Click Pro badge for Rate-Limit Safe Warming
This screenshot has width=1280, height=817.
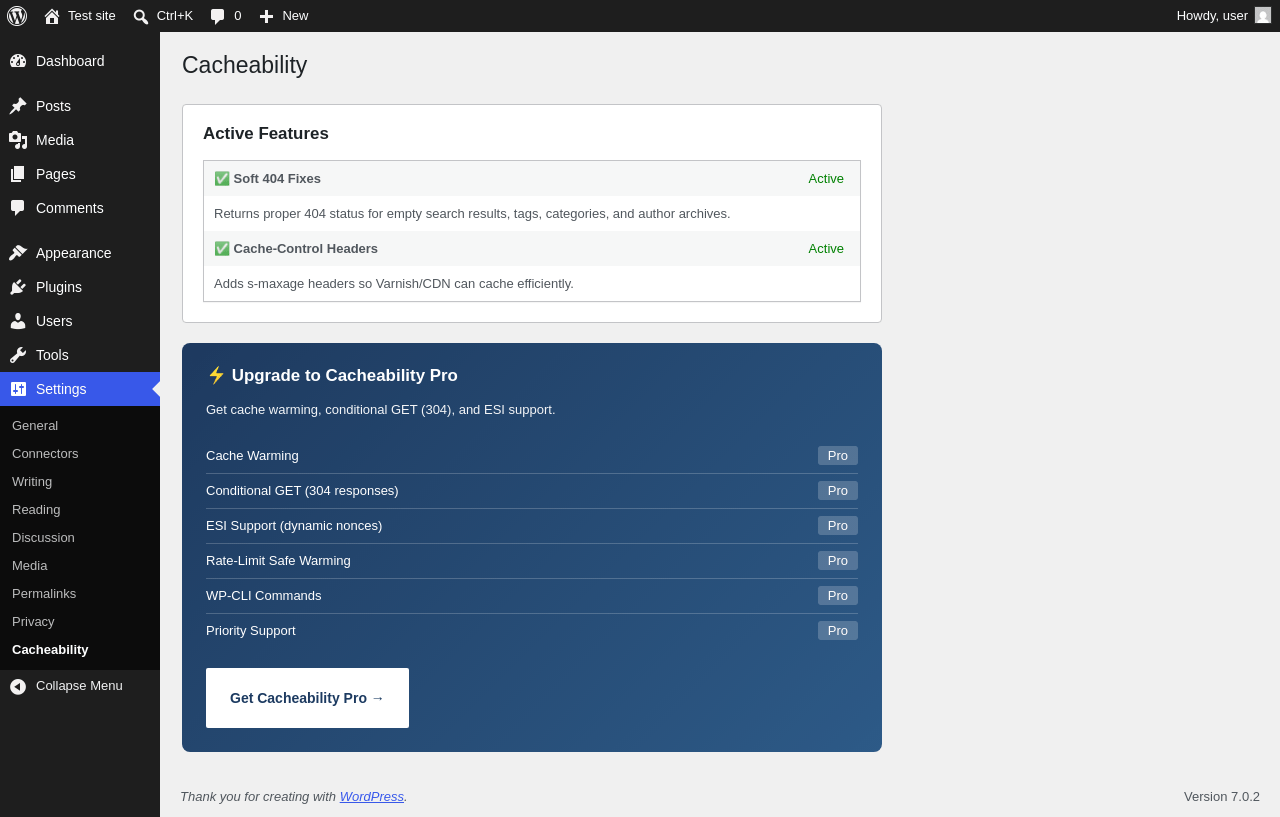tap(838, 561)
